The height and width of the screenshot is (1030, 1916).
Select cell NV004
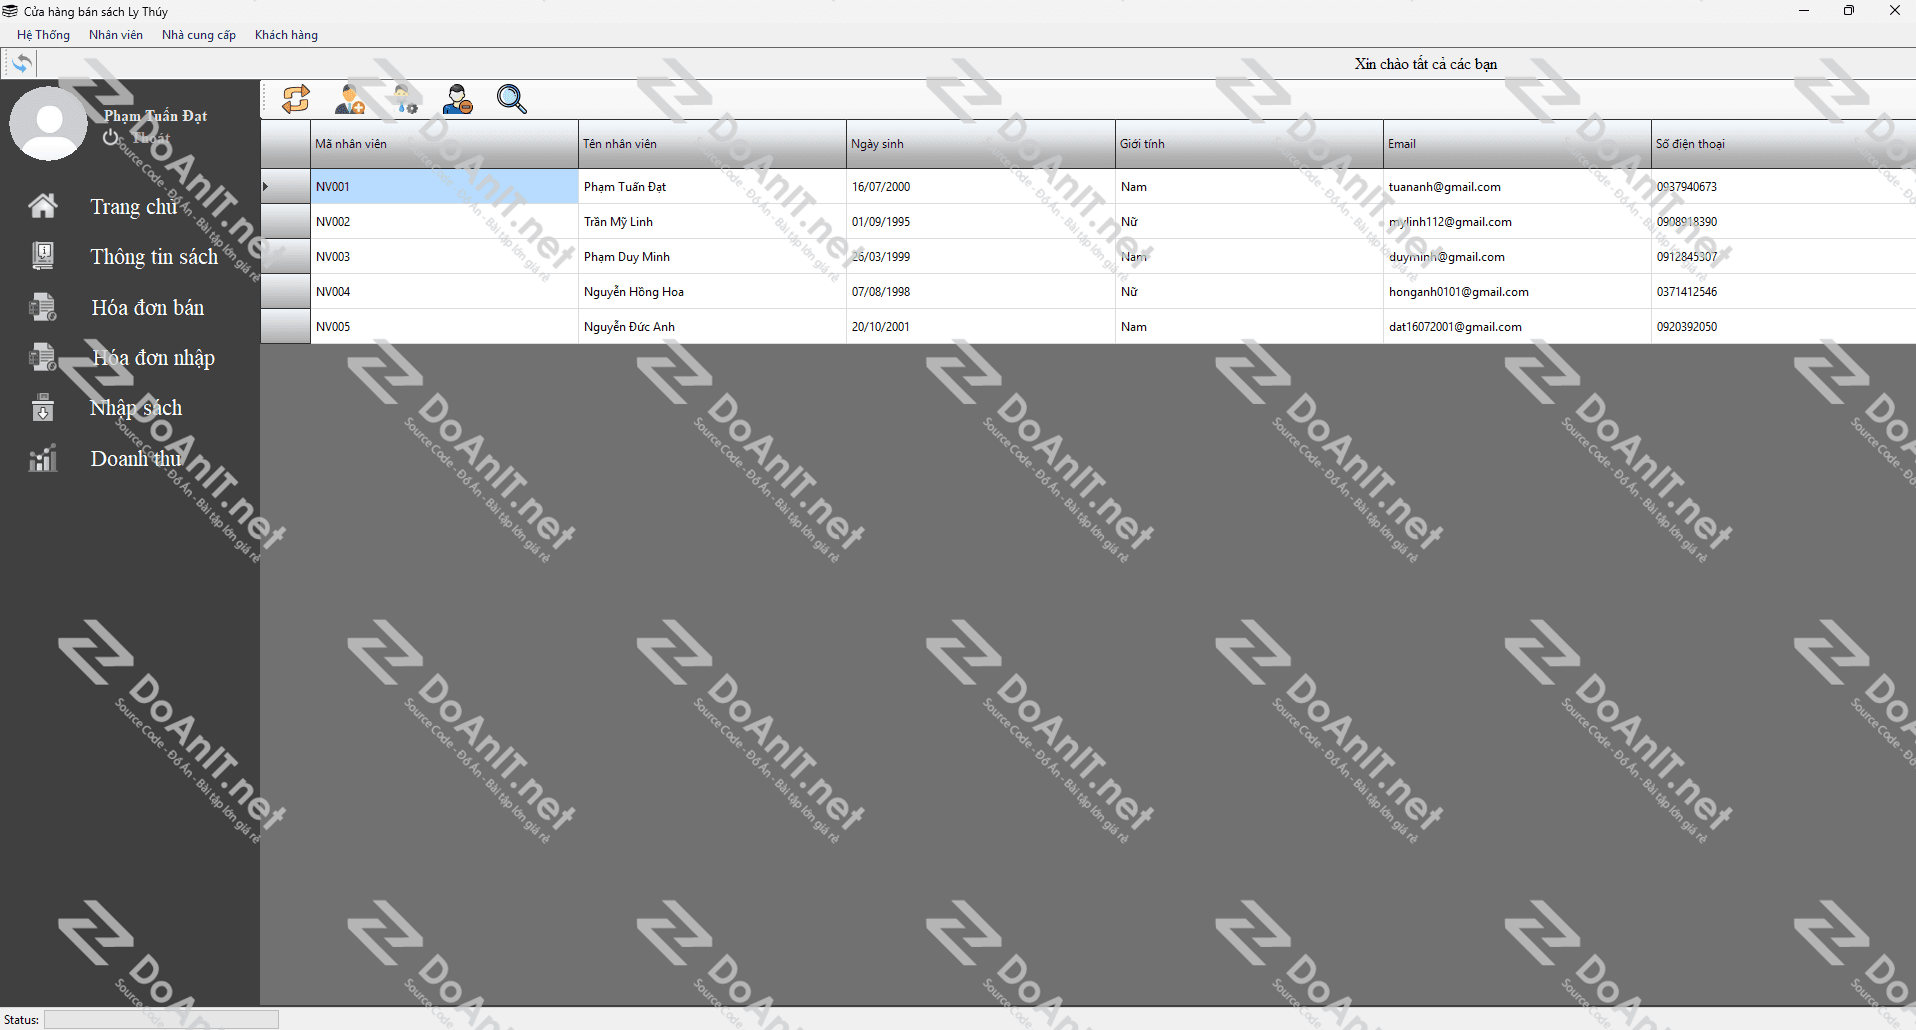click(x=444, y=291)
